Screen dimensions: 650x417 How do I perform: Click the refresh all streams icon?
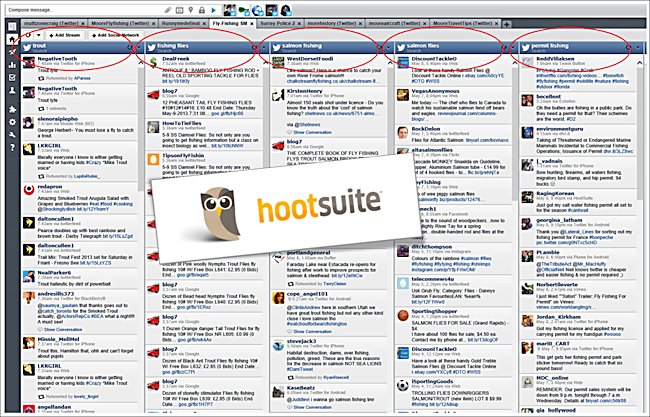point(28,35)
